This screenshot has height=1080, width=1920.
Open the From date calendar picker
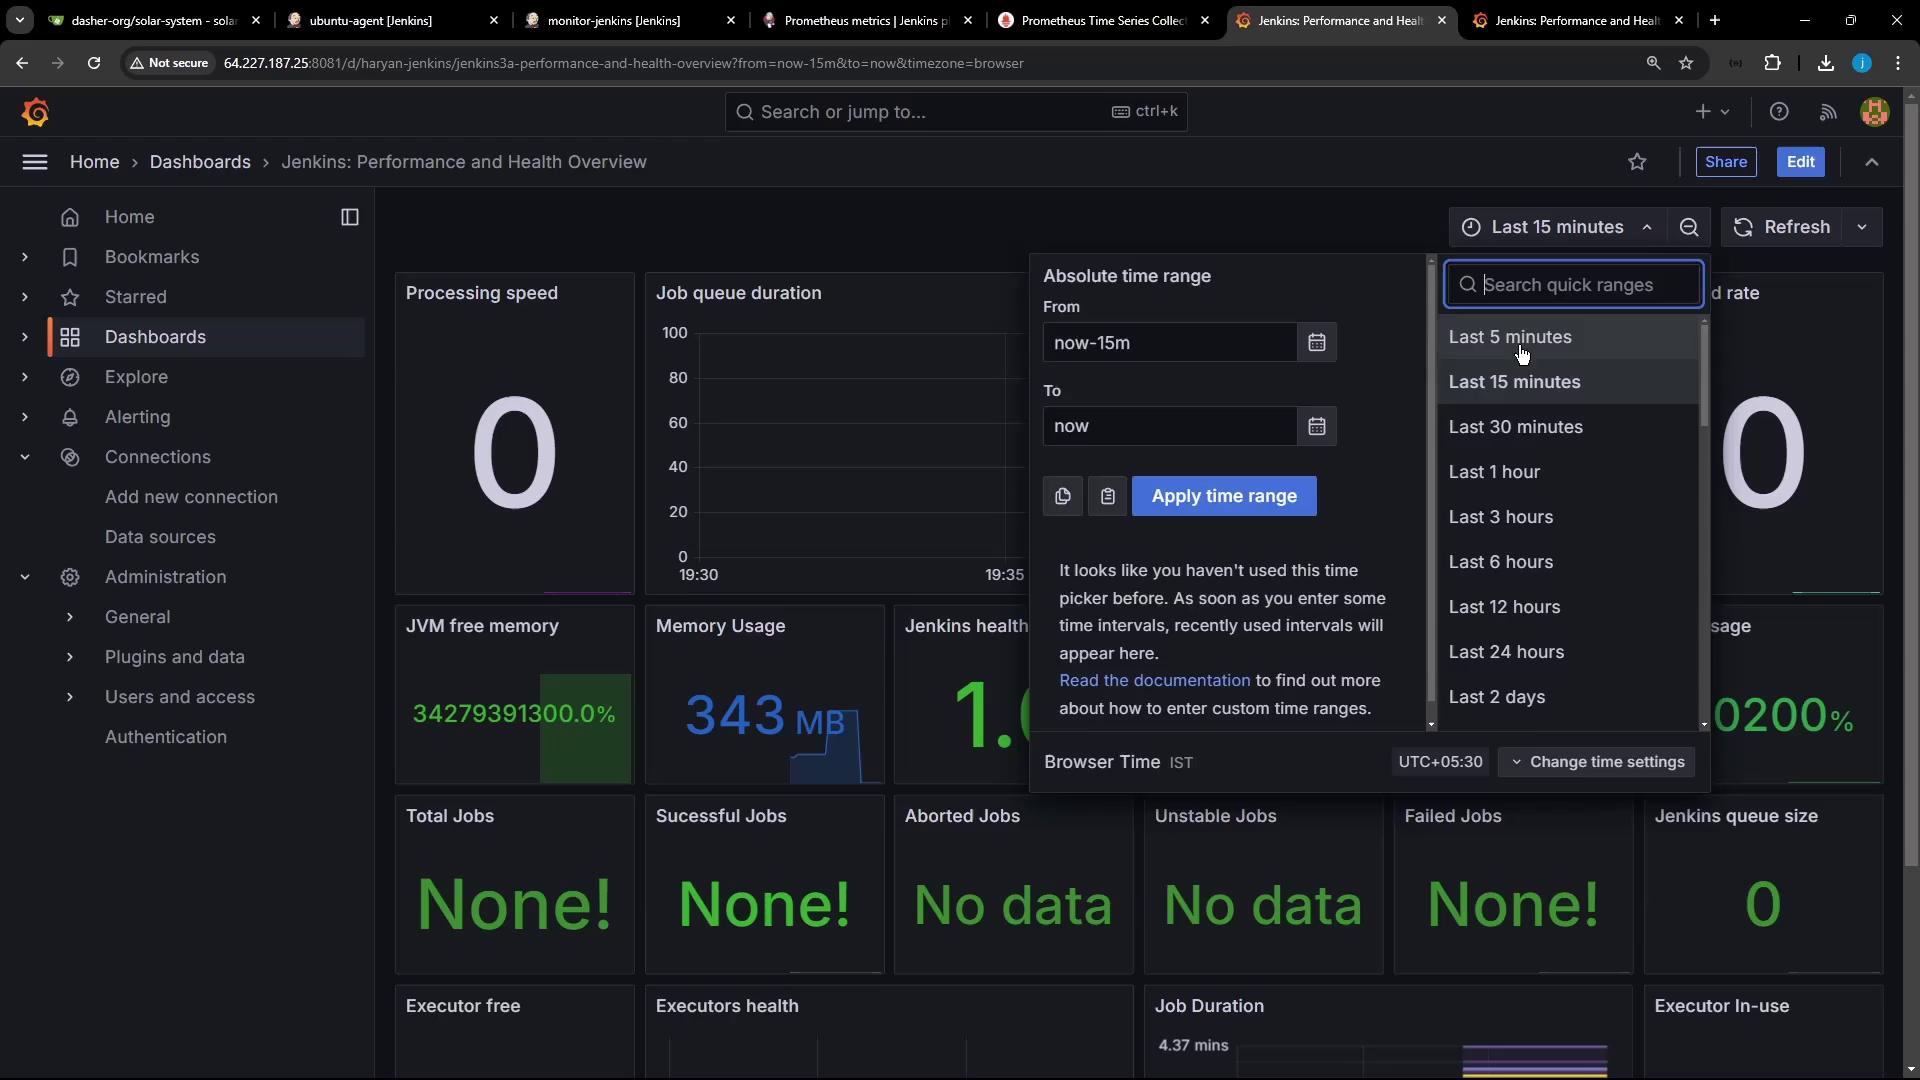click(x=1316, y=343)
